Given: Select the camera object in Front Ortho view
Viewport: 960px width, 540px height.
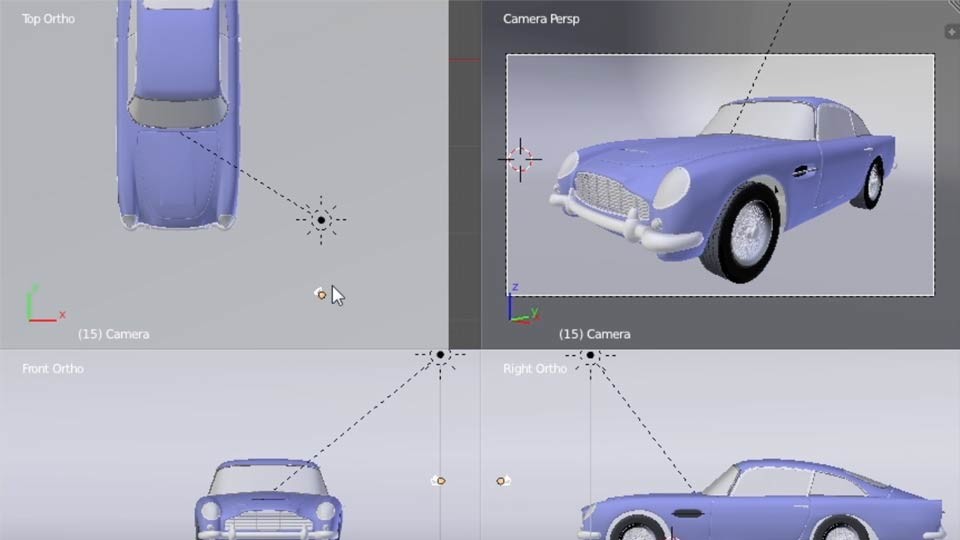Looking at the screenshot, I should 438,481.
